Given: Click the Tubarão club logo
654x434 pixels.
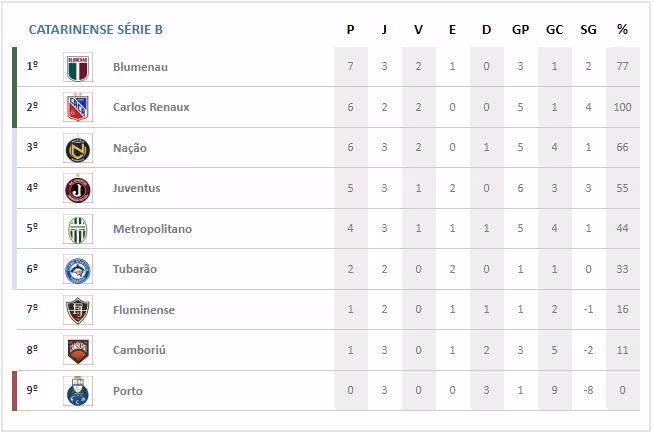Looking at the screenshot, I should pos(77,269).
